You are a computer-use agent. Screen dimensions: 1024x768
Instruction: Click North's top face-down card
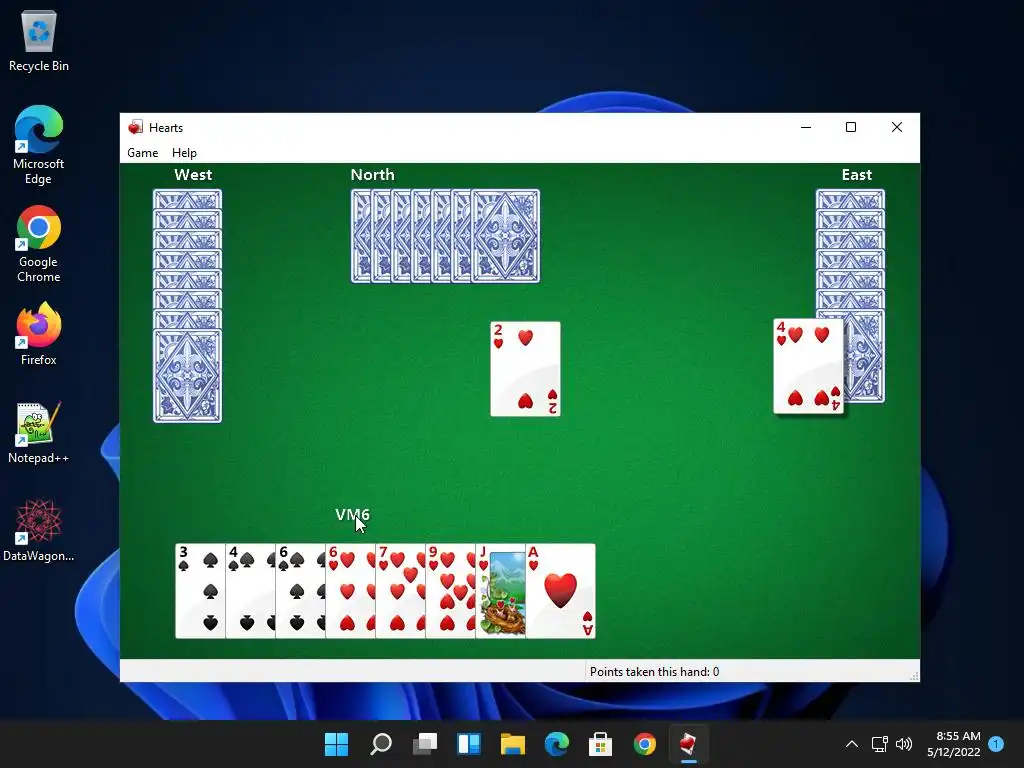click(505, 236)
